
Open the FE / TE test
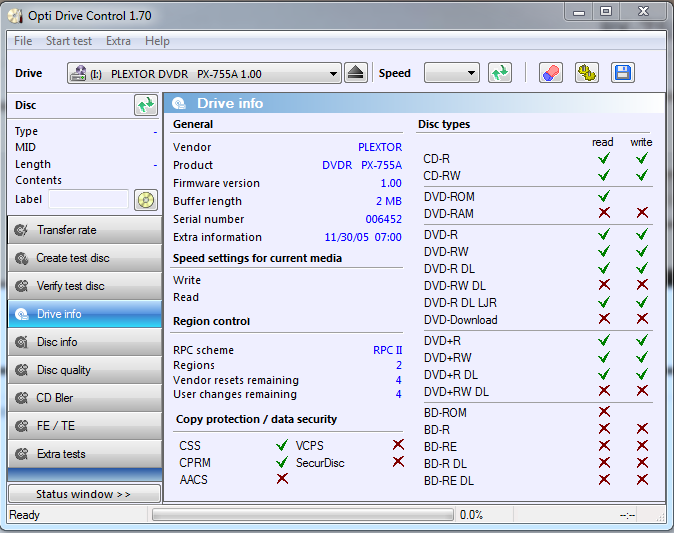coord(85,426)
